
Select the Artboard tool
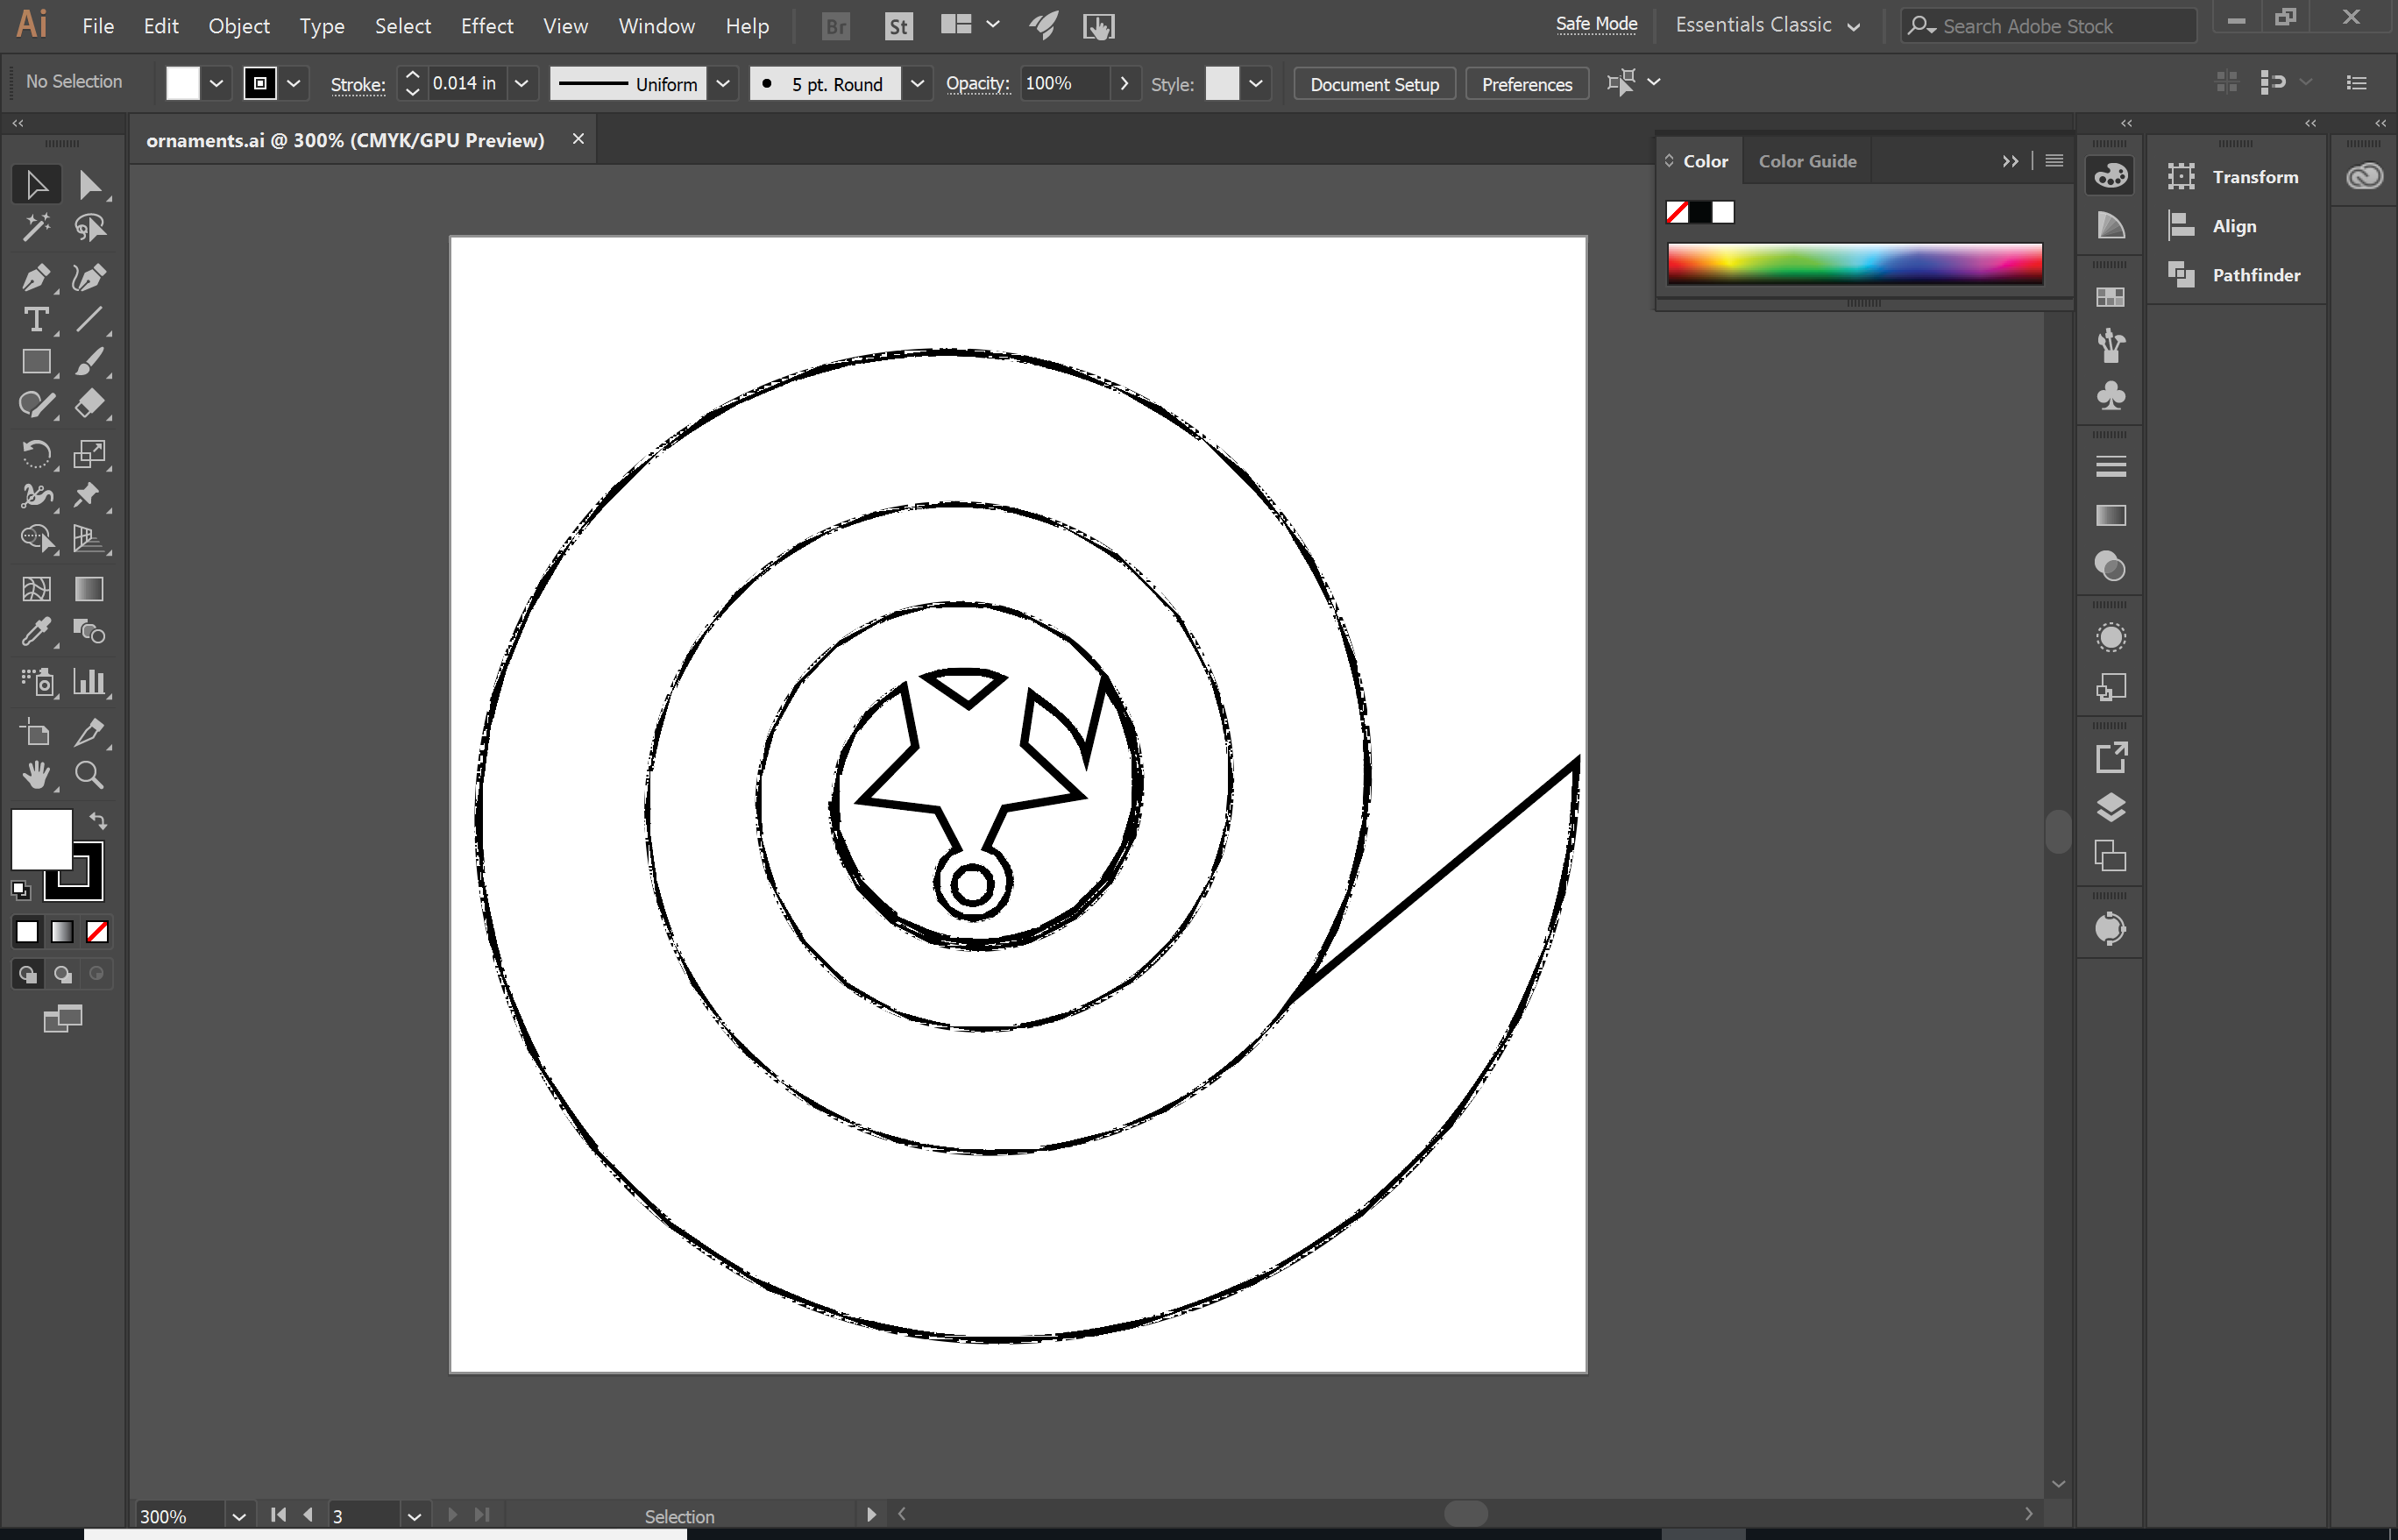point(36,733)
